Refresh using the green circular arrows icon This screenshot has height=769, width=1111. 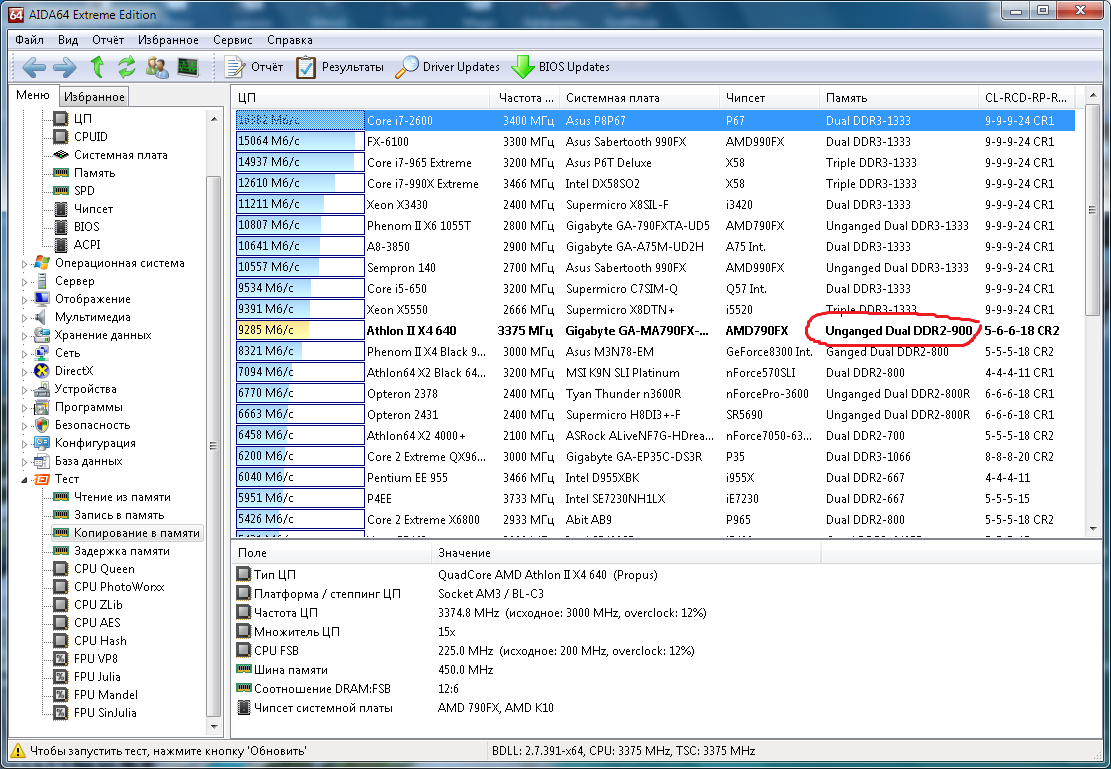tap(127, 67)
